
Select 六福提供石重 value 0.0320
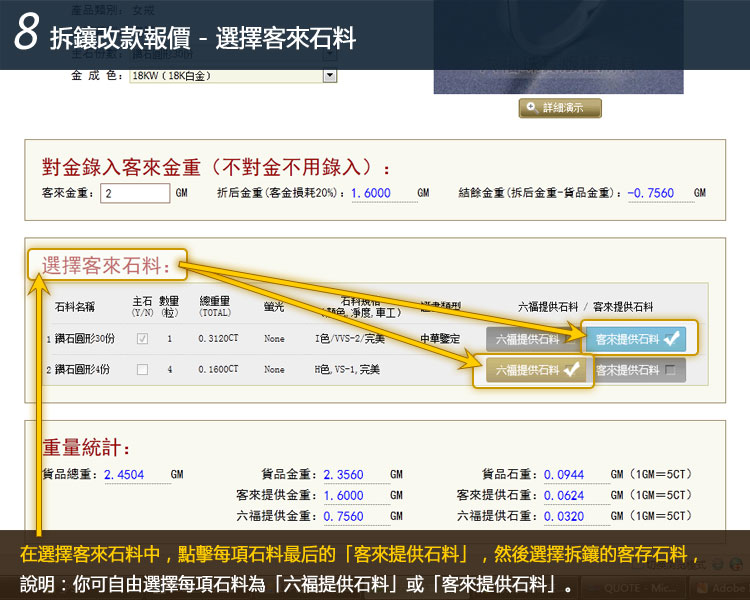[x=564, y=517]
